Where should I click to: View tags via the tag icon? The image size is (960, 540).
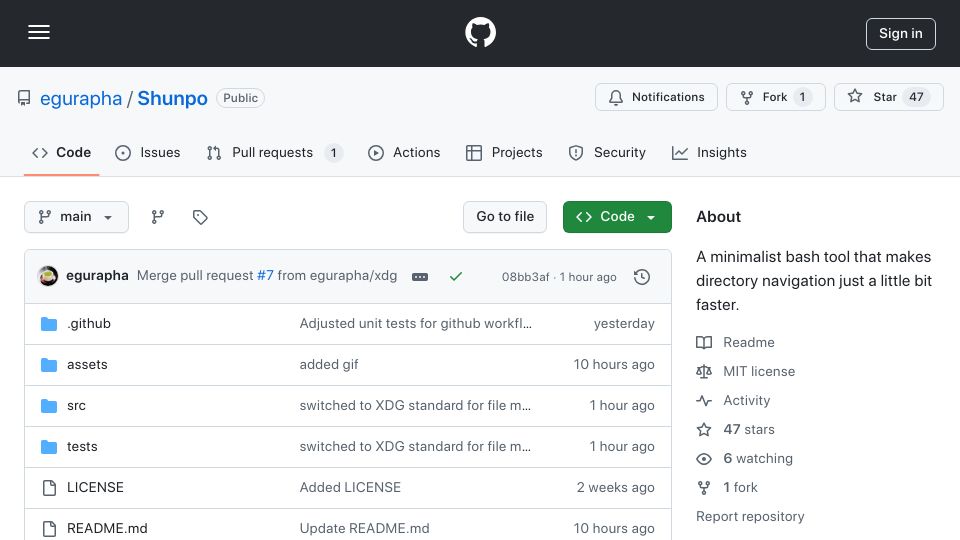click(x=200, y=217)
